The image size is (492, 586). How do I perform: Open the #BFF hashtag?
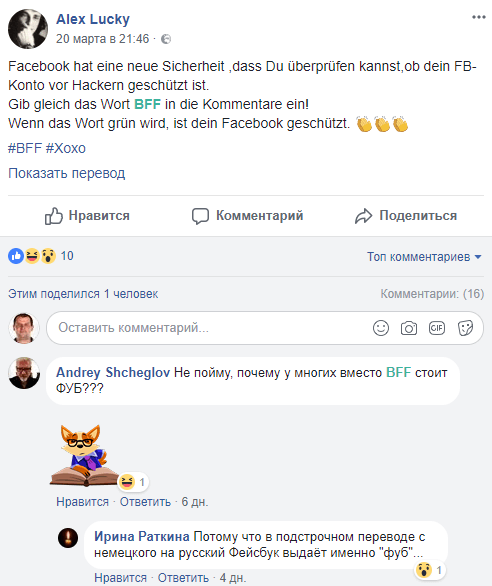pyautogui.click(x=25, y=148)
